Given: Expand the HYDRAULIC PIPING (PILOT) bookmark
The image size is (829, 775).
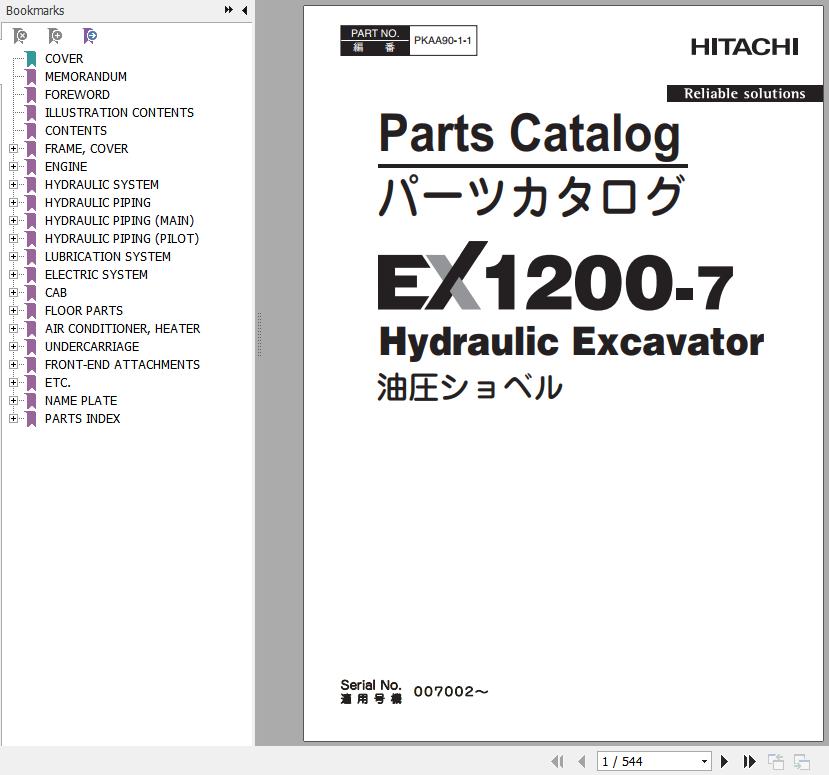Looking at the screenshot, I should click(x=13, y=238).
